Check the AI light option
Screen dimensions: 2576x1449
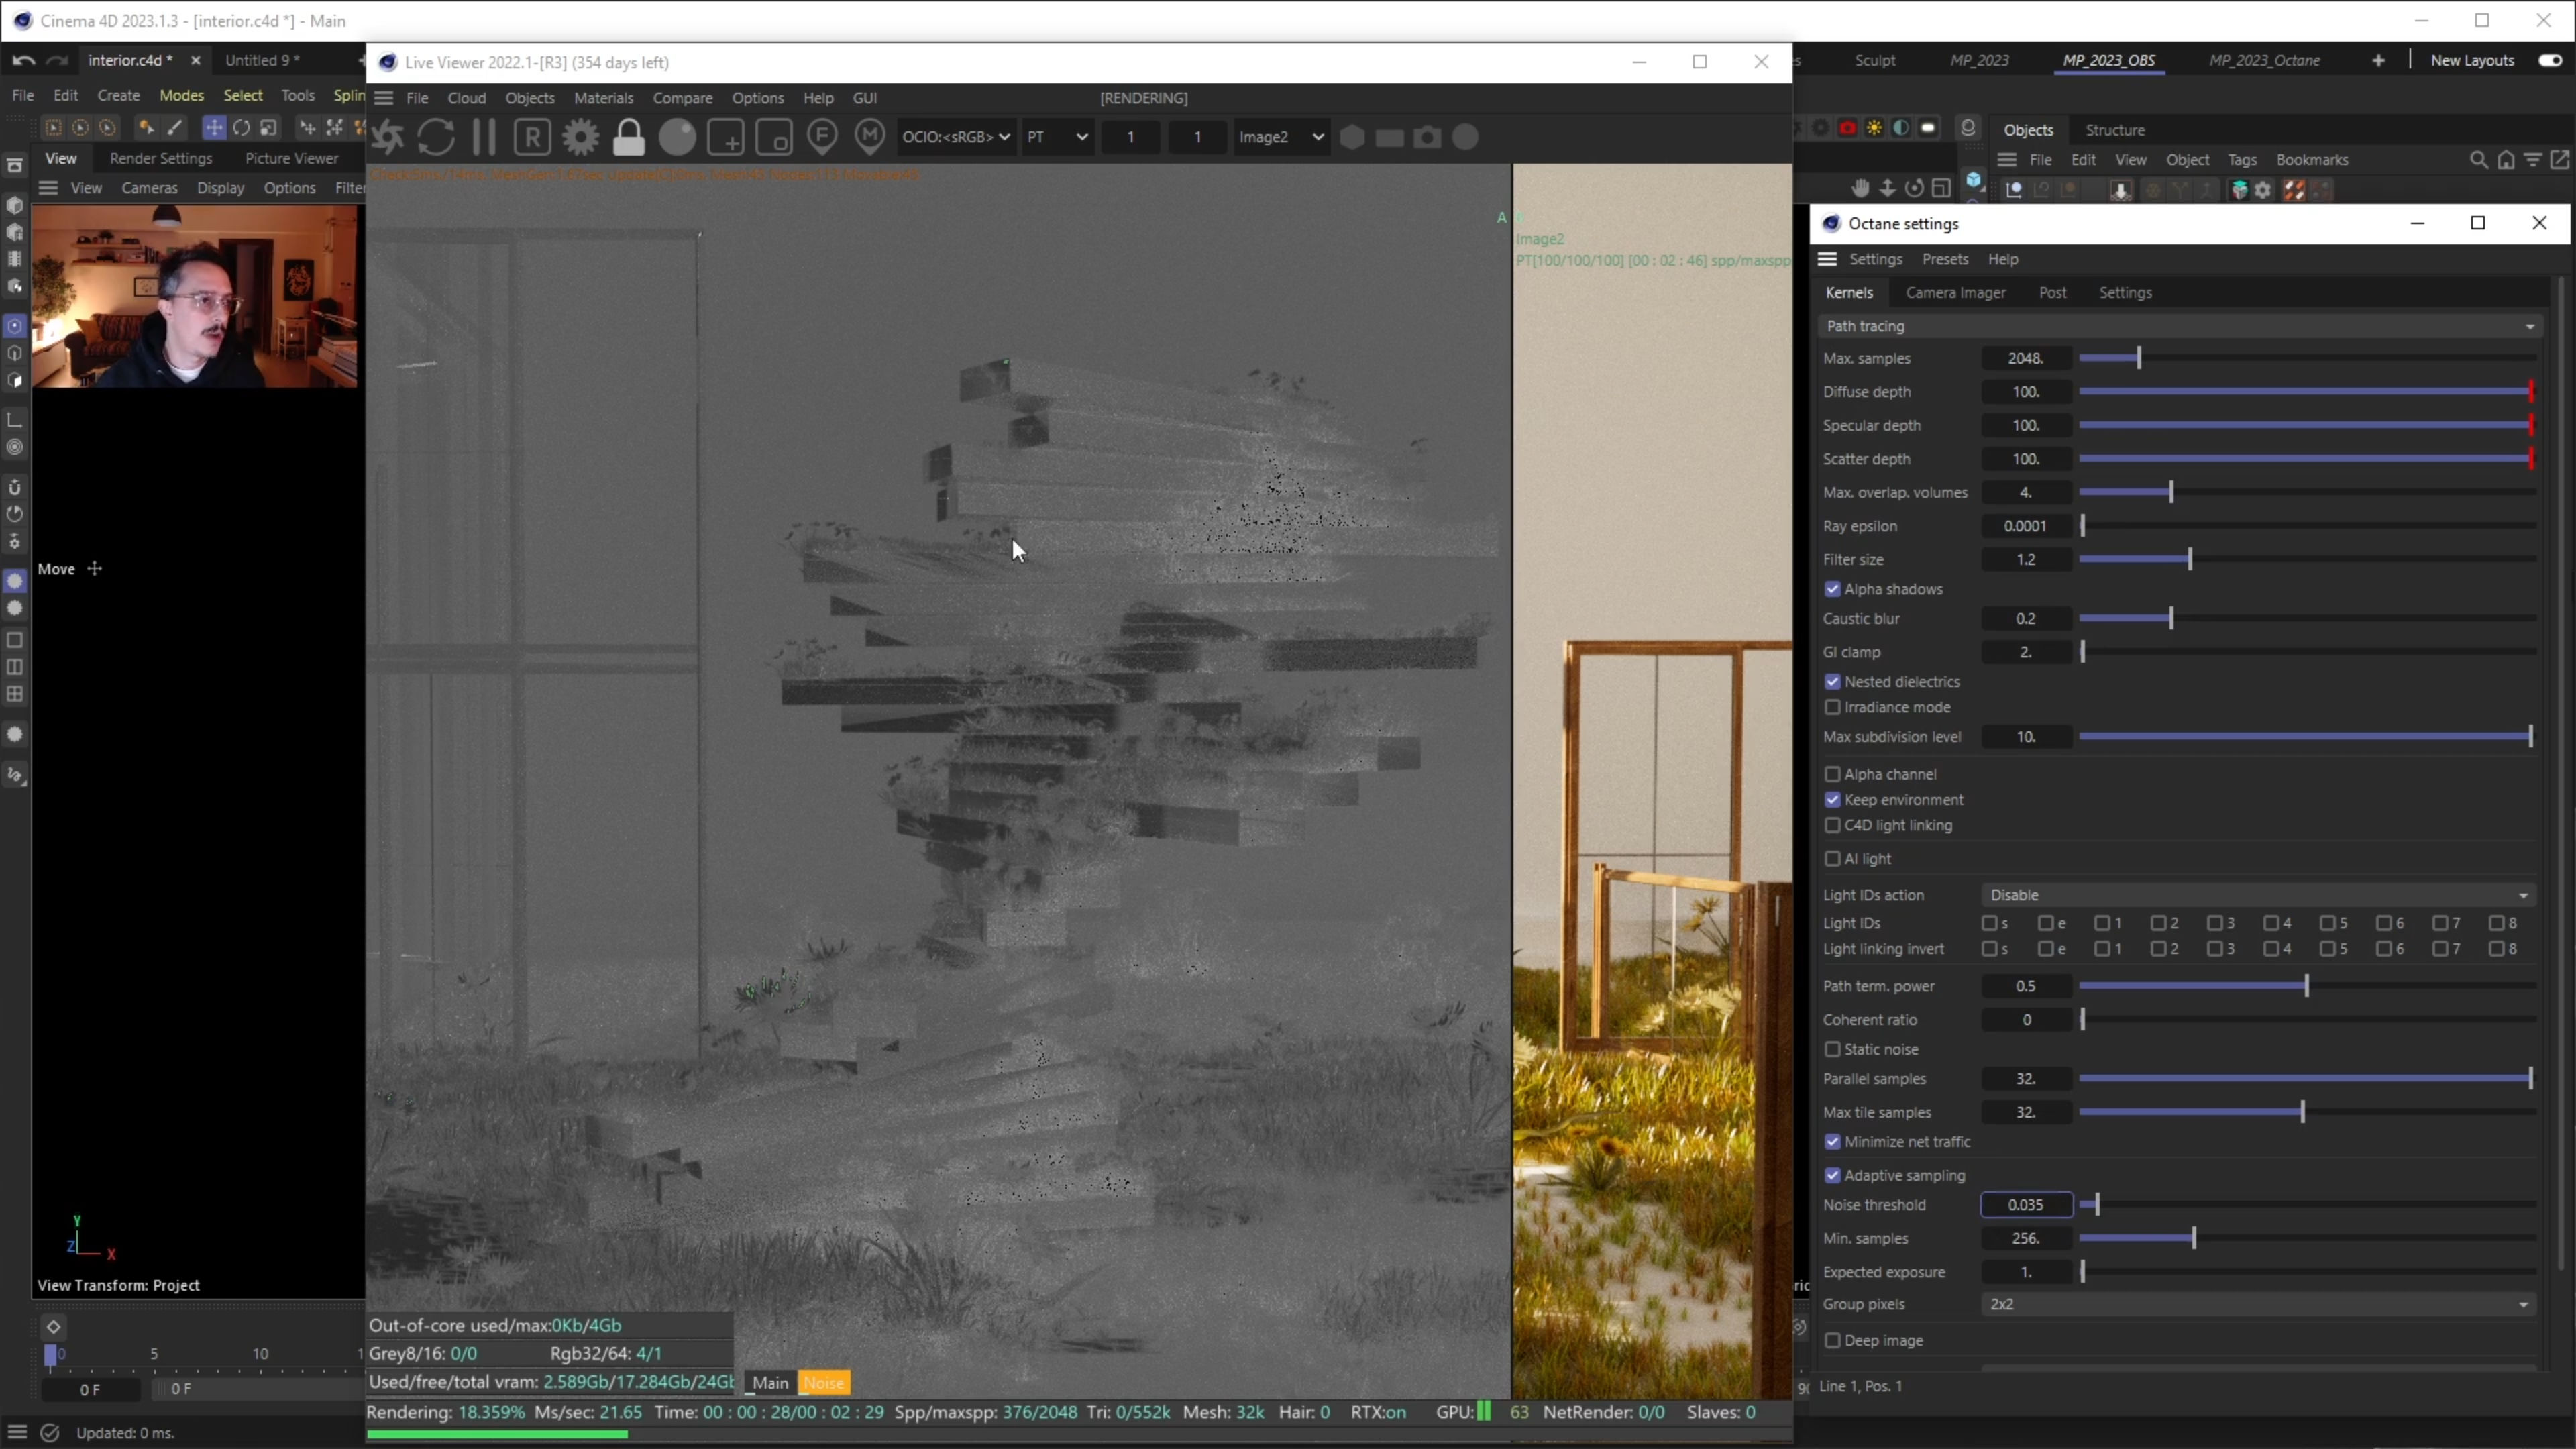click(x=1832, y=859)
